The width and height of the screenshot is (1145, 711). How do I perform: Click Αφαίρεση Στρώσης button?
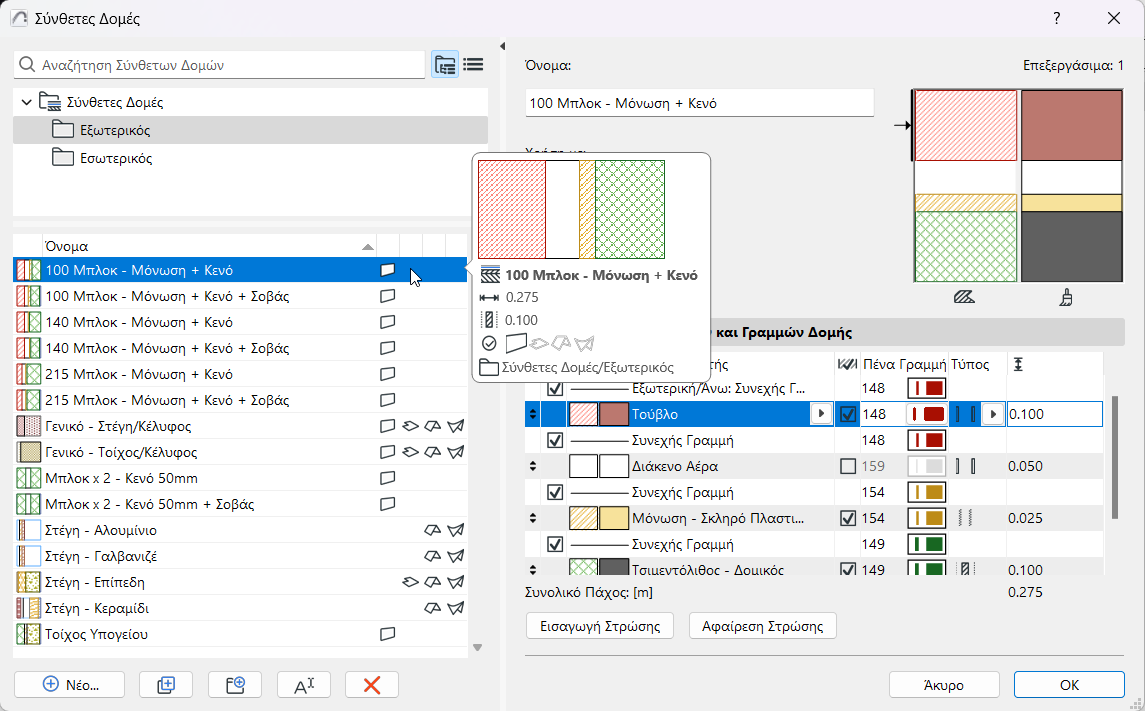coord(762,626)
